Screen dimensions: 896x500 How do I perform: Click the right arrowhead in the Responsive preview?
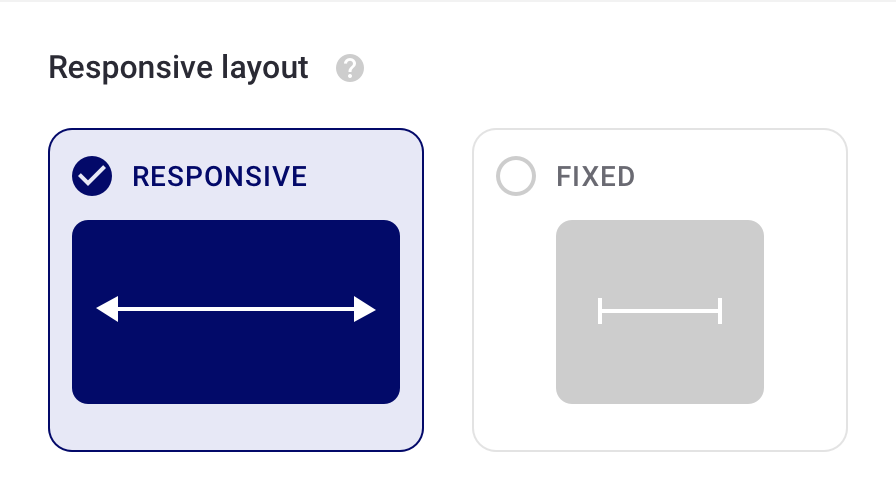pyautogui.click(x=364, y=311)
